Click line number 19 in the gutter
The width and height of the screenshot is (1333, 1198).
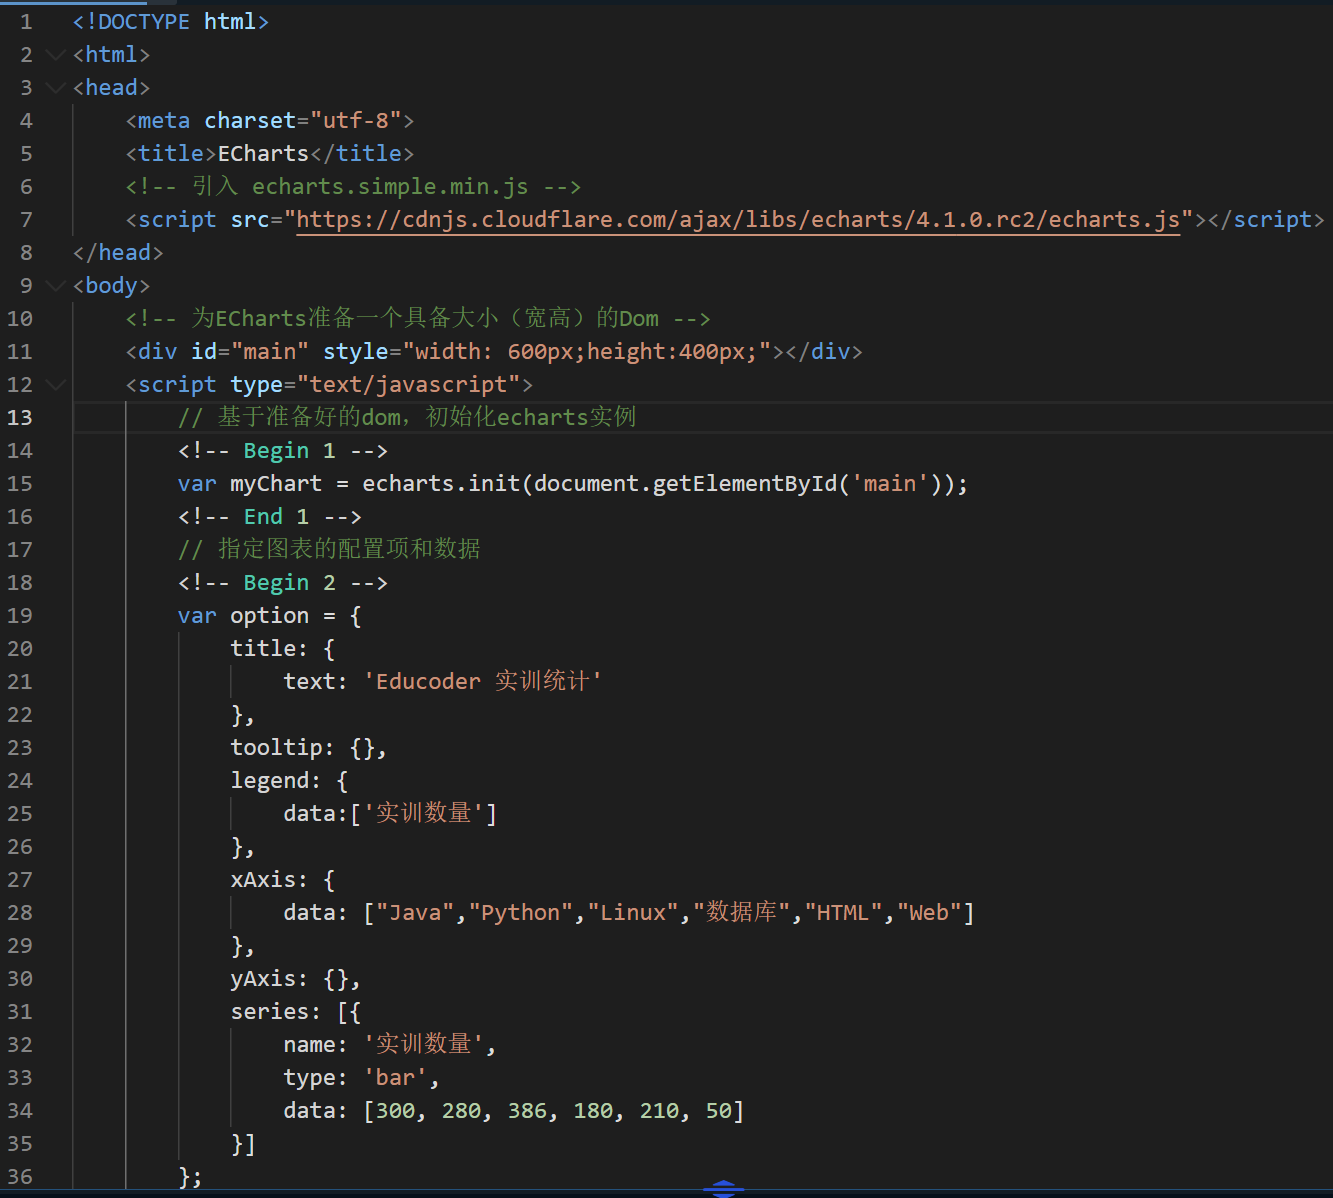pos(20,616)
